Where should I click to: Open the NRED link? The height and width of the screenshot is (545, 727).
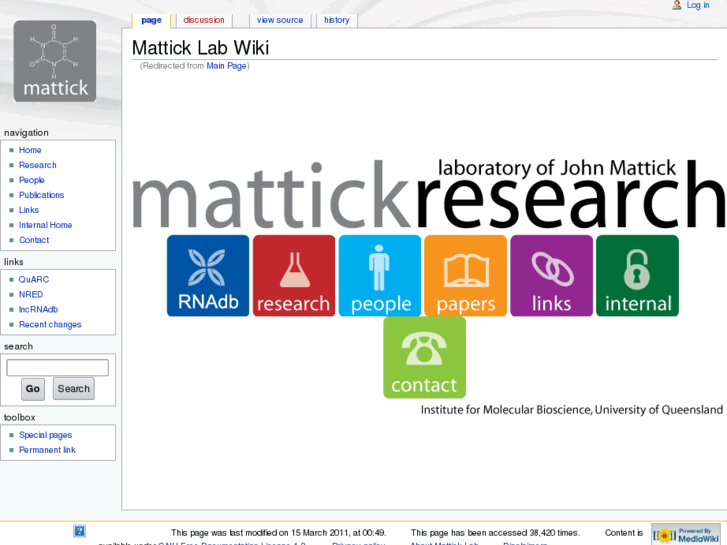31,295
